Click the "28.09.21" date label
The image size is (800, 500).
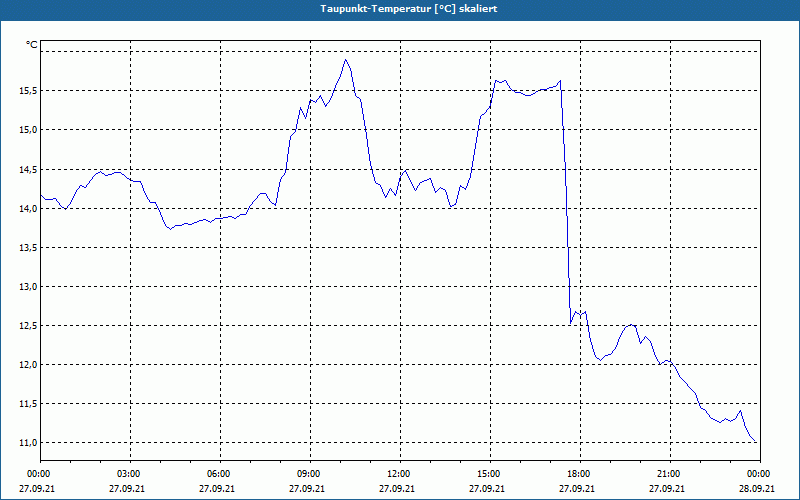[757, 488]
